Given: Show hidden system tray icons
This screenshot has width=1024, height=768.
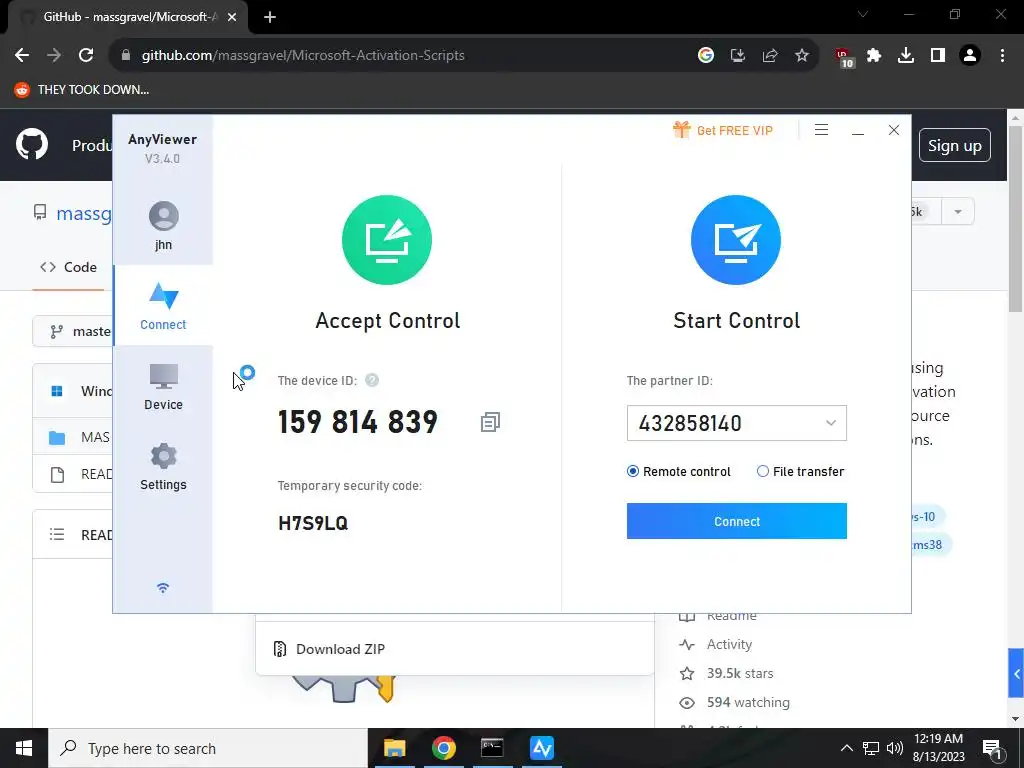Looking at the screenshot, I should [846, 748].
